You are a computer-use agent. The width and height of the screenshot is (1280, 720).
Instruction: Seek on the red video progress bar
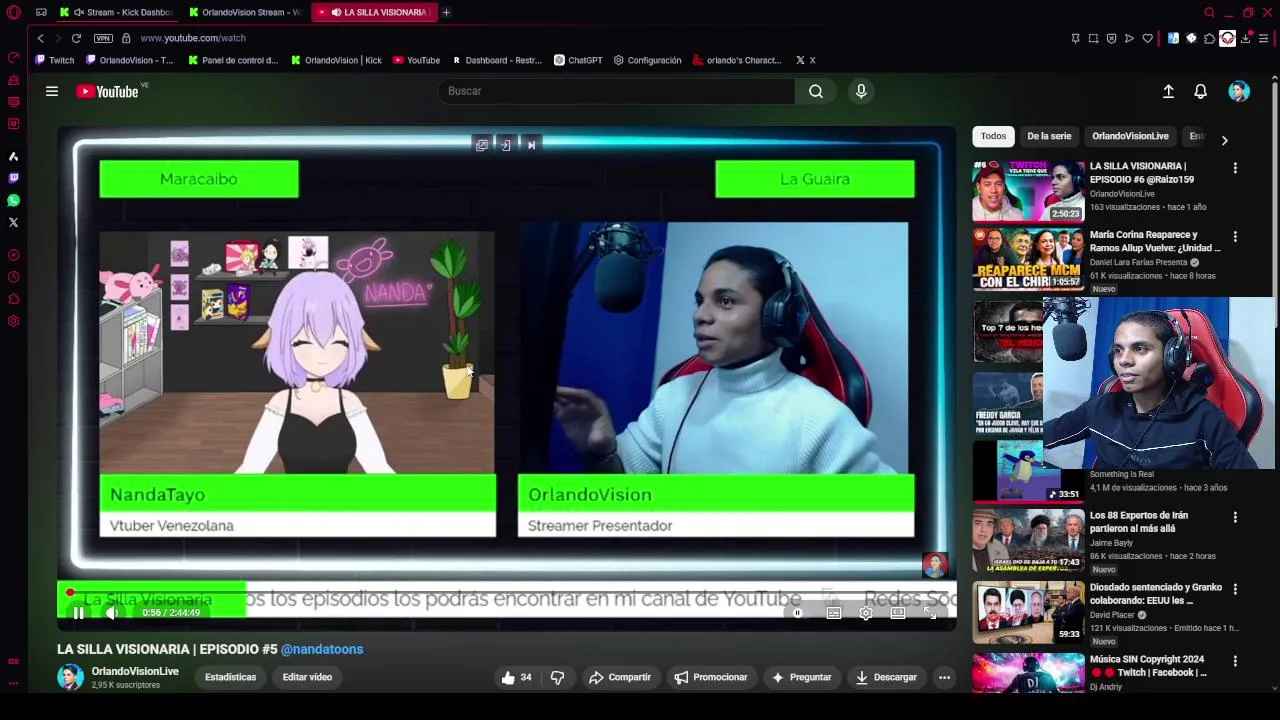pyautogui.click(x=507, y=593)
